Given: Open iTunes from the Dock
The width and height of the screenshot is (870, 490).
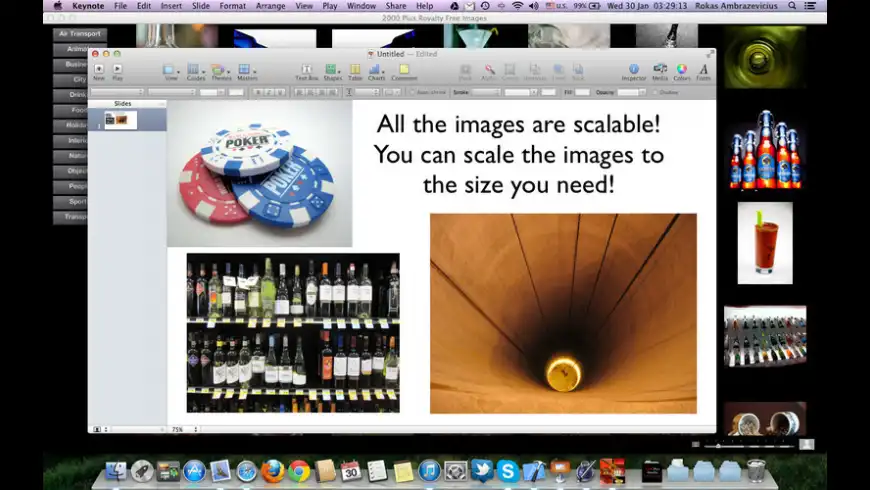Looking at the screenshot, I should tap(429, 471).
